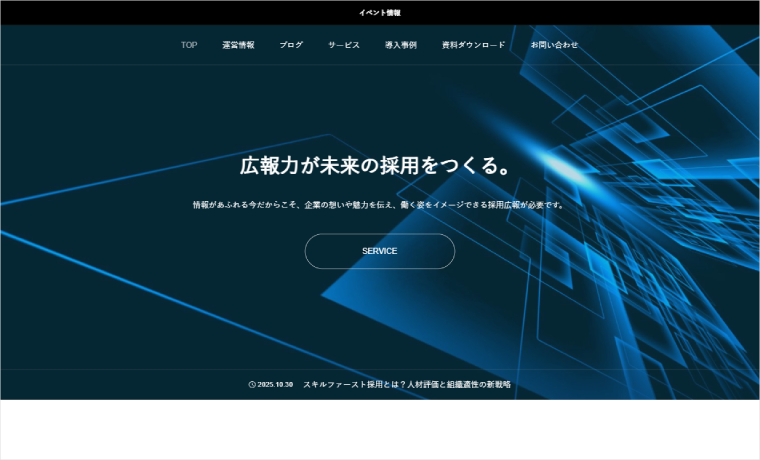This screenshot has width=760, height=460.
Task: Click the white content area below the hero
Action: (x=380, y=430)
